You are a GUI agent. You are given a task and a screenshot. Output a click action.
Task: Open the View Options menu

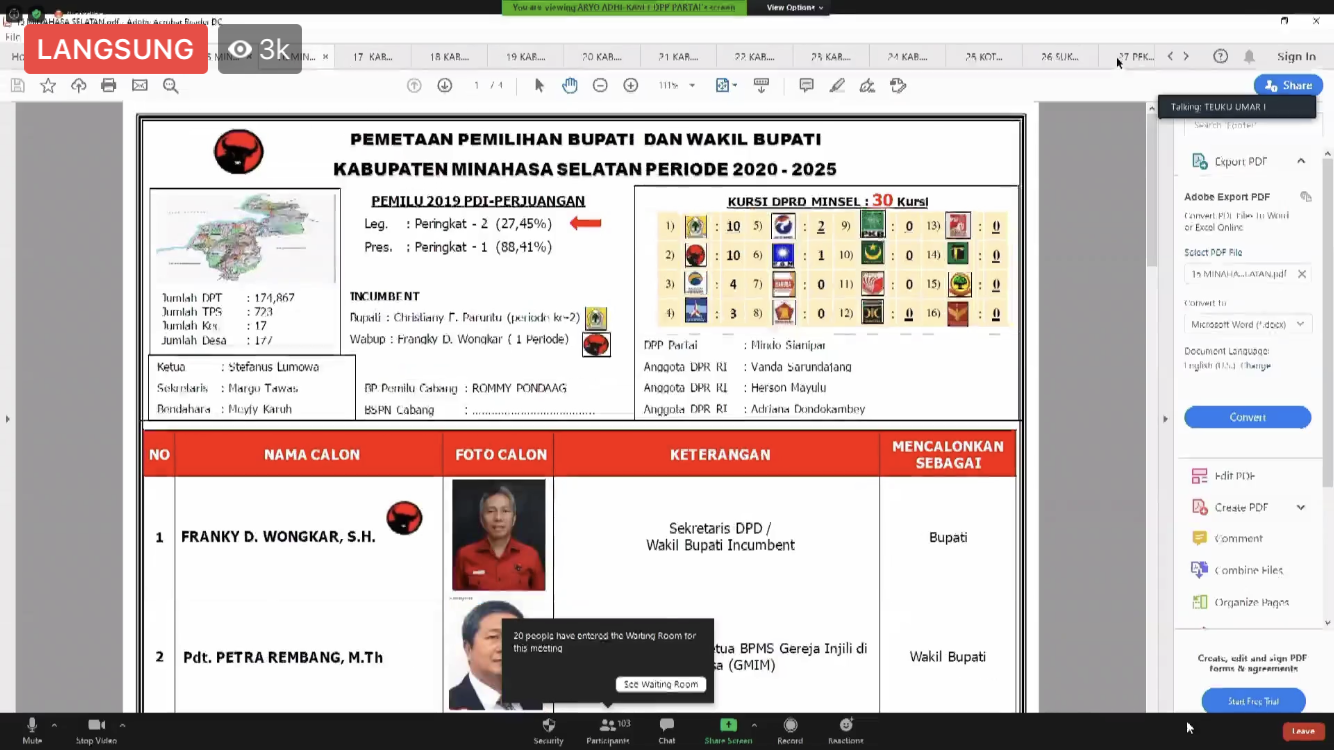click(x=795, y=8)
